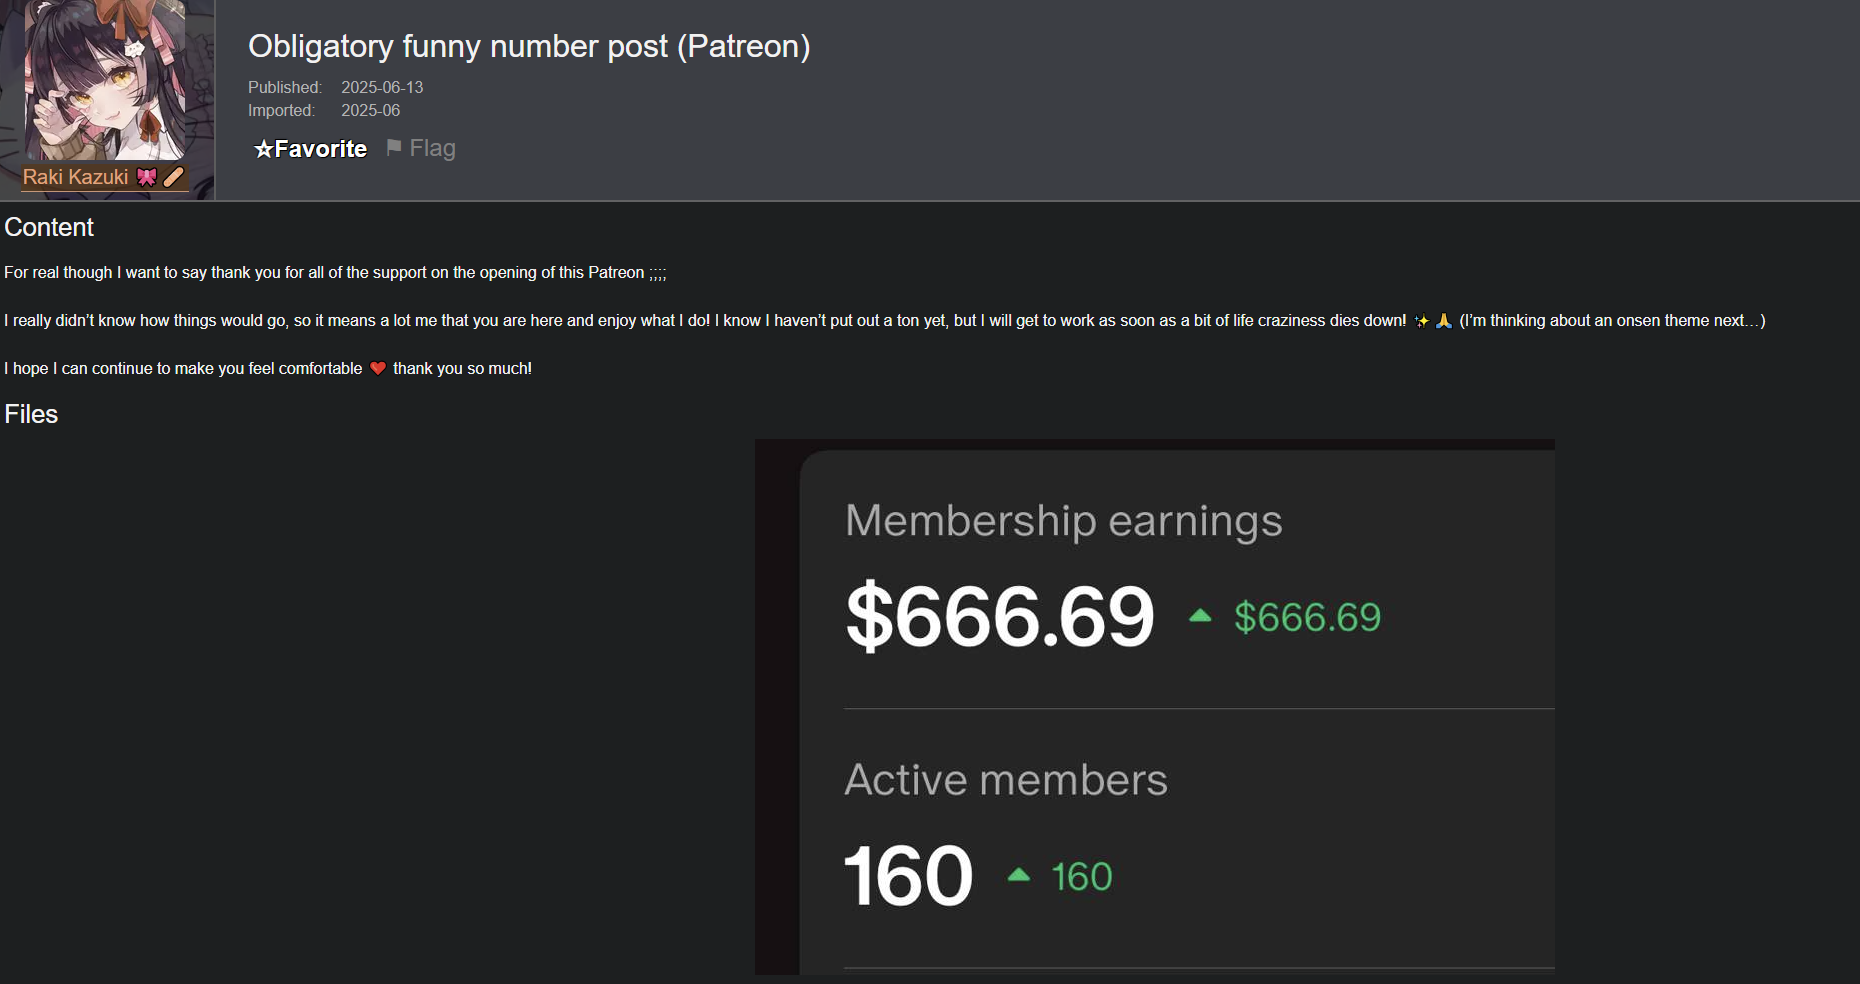Click the flag icon next to Flag

click(394, 147)
